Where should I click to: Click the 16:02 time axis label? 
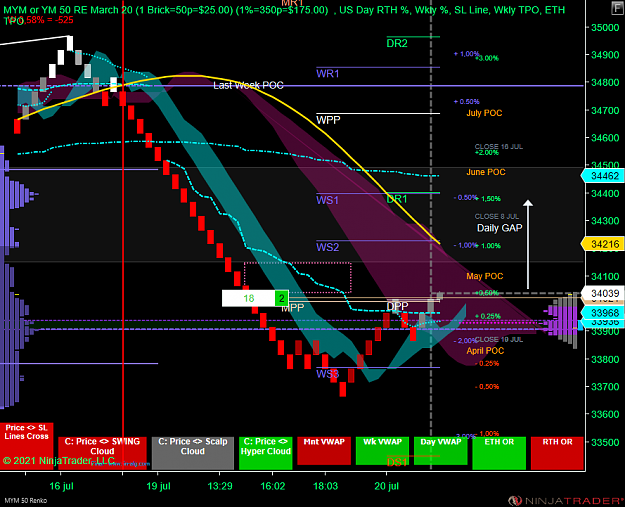pyautogui.click(x=273, y=486)
